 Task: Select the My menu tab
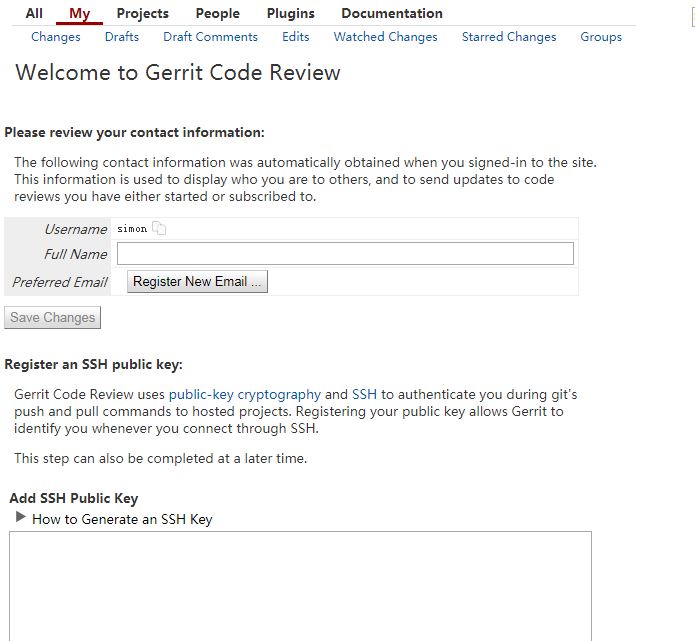(x=79, y=13)
